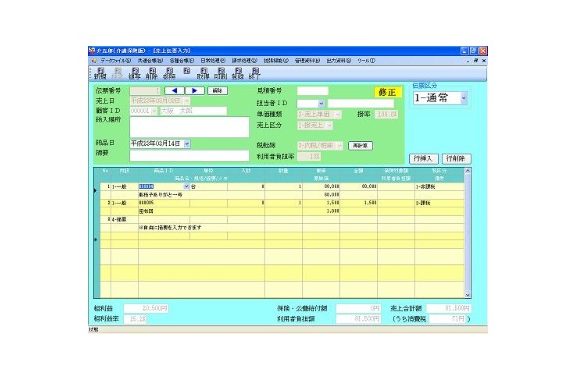575x380 pixels.
Task: Open the ツール menu
Action: pos(366,61)
